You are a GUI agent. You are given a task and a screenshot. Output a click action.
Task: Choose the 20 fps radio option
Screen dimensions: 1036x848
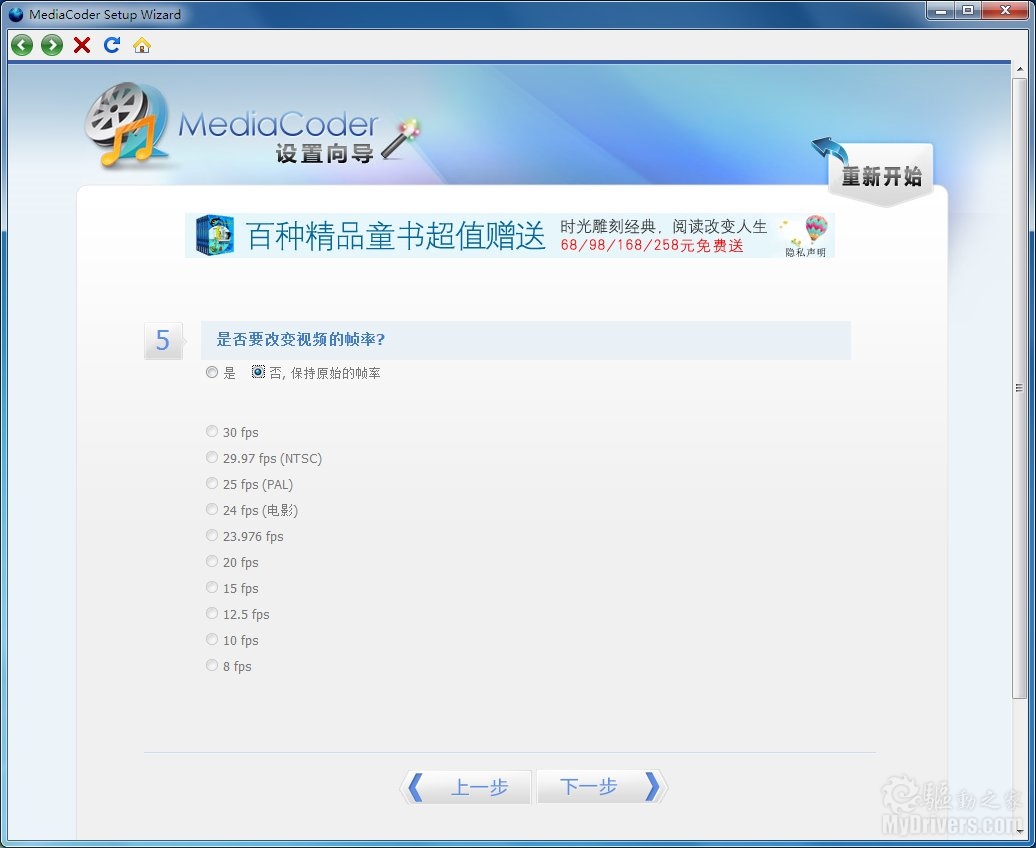pos(211,561)
